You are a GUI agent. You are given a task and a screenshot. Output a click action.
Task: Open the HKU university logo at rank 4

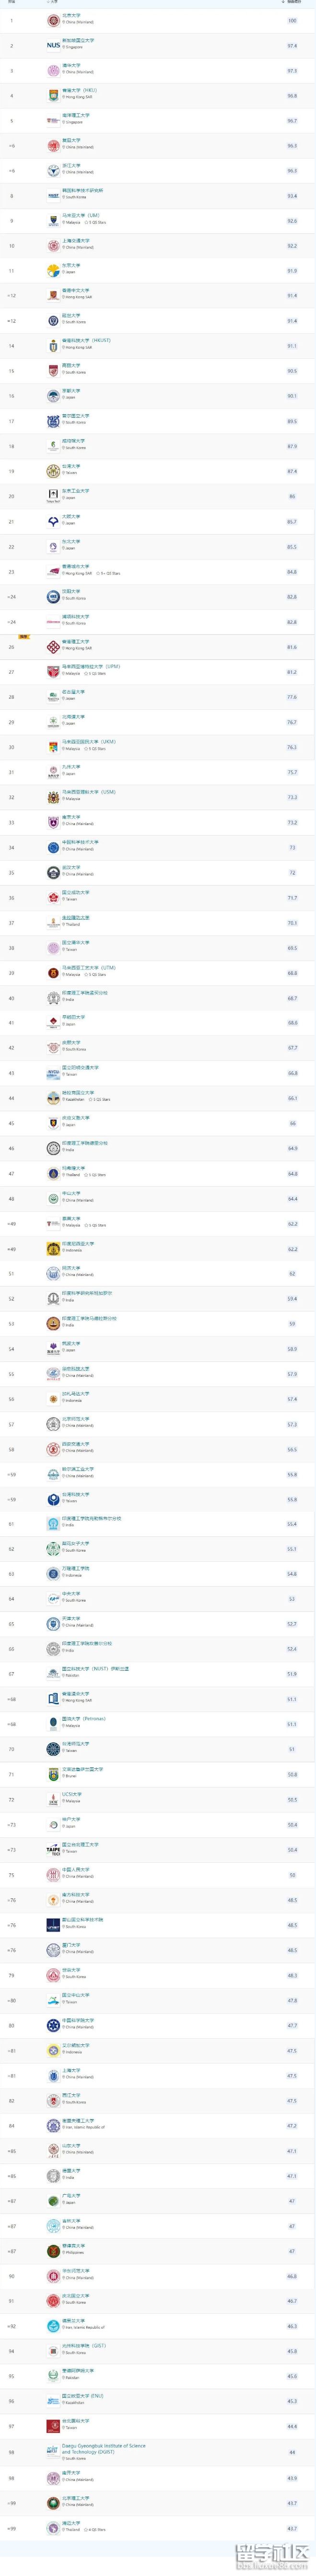53,95
